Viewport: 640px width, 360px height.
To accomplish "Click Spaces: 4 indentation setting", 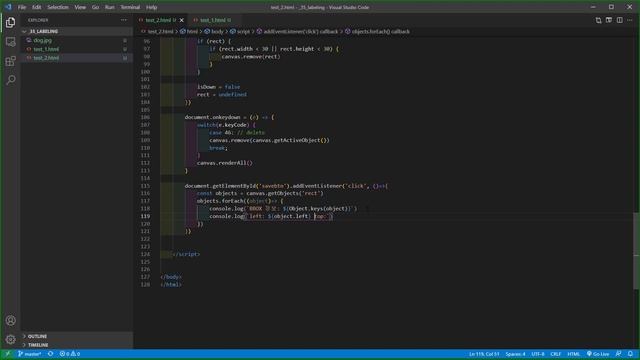I will [x=516, y=354].
